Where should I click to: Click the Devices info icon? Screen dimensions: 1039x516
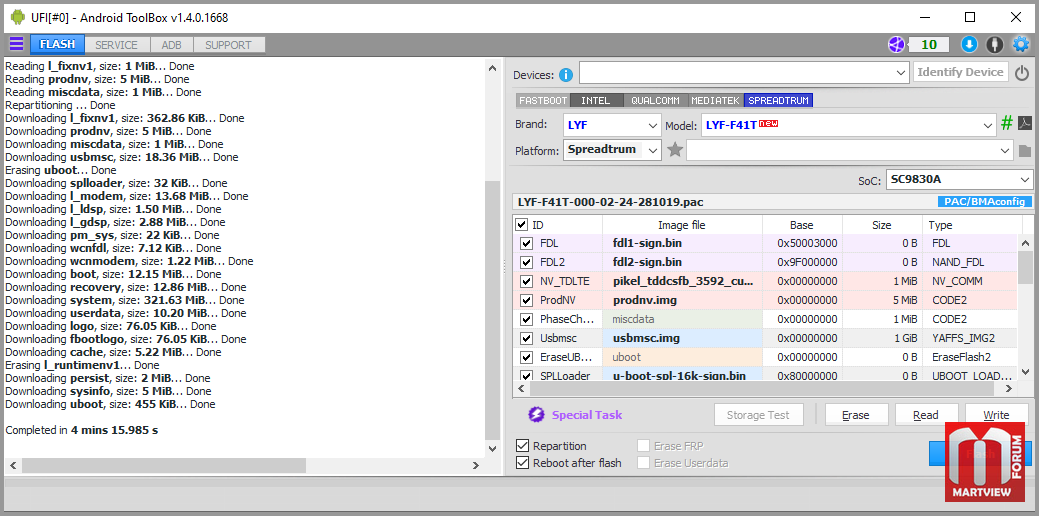click(565, 75)
